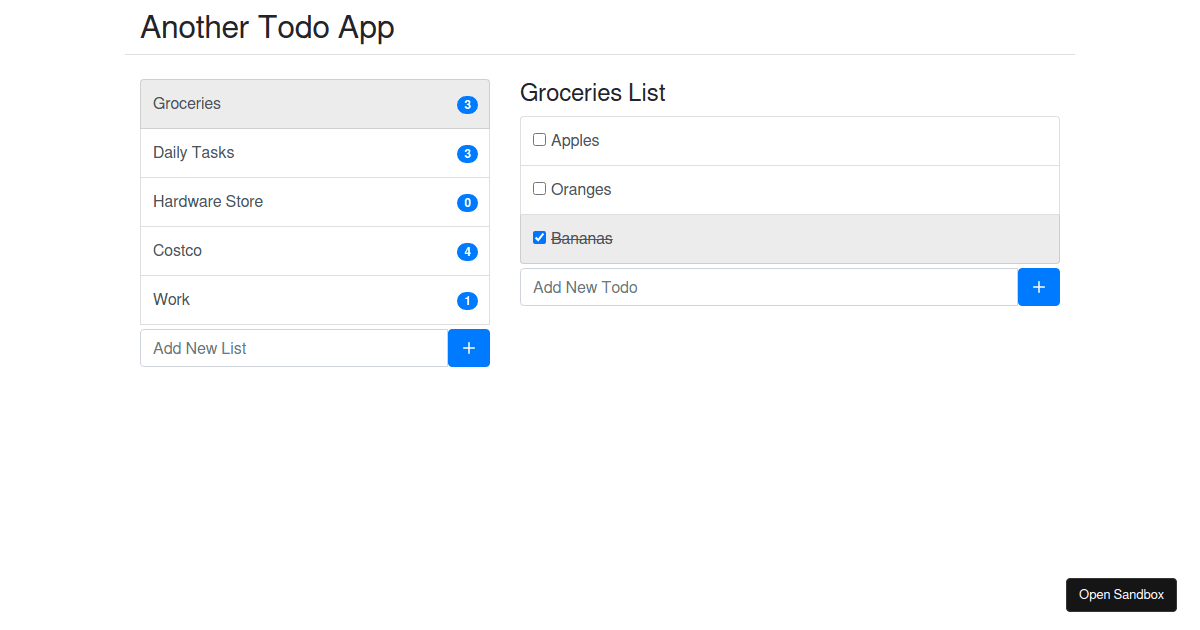
Task: Click the count badge next to Work
Action: (x=467, y=300)
